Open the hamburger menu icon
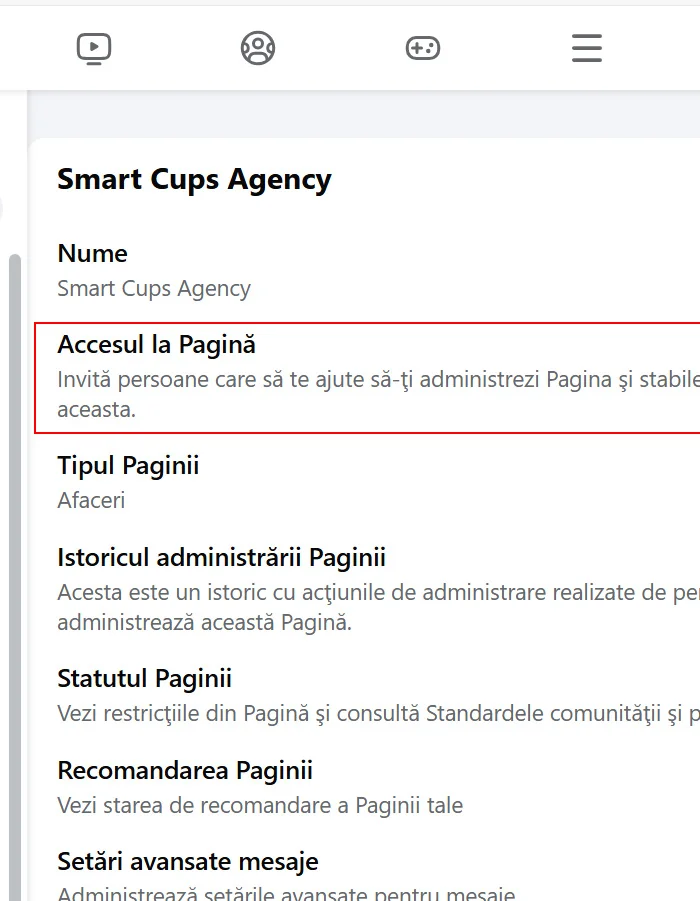This screenshot has width=700, height=901. (x=587, y=48)
